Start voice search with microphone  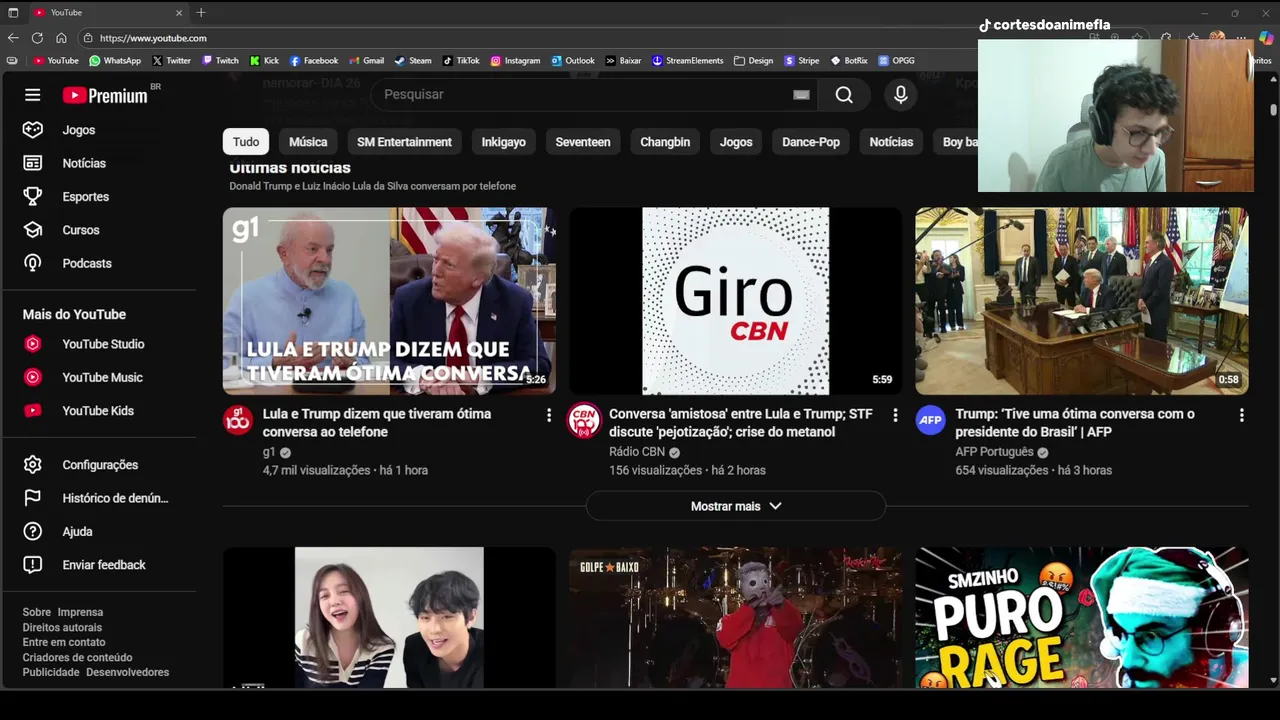click(x=901, y=94)
